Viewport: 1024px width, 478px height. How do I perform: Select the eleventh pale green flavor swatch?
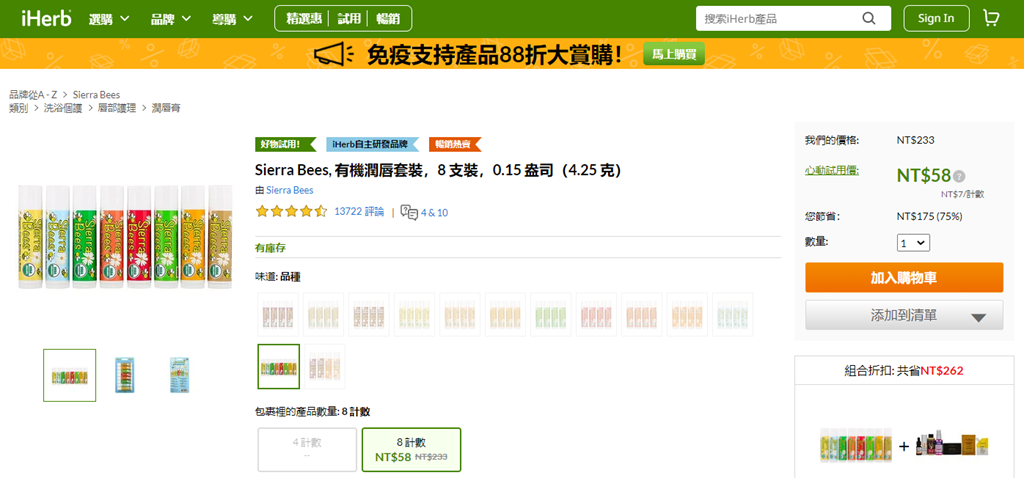733,314
